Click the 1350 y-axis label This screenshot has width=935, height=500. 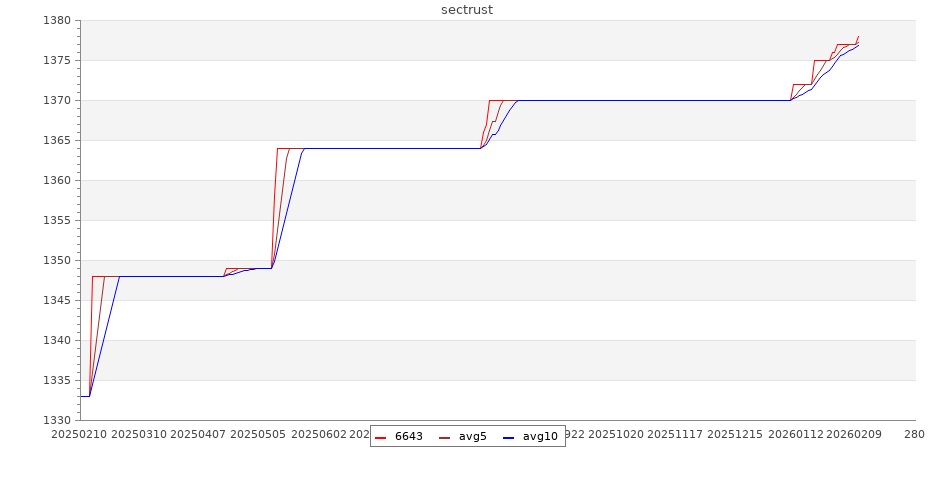pyautogui.click(x=56, y=261)
